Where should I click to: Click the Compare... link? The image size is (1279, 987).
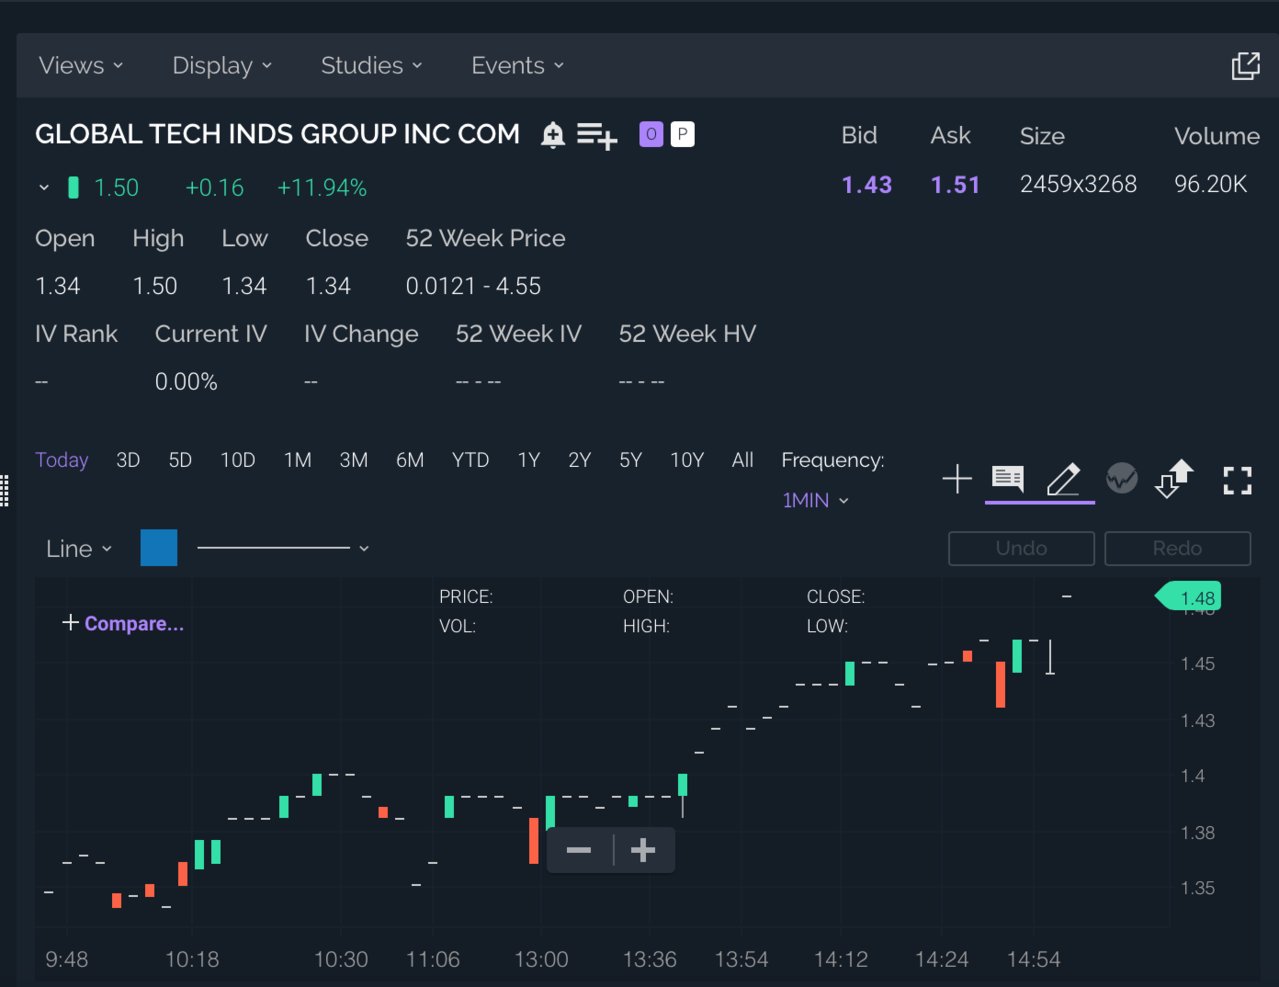[x=123, y=623]
